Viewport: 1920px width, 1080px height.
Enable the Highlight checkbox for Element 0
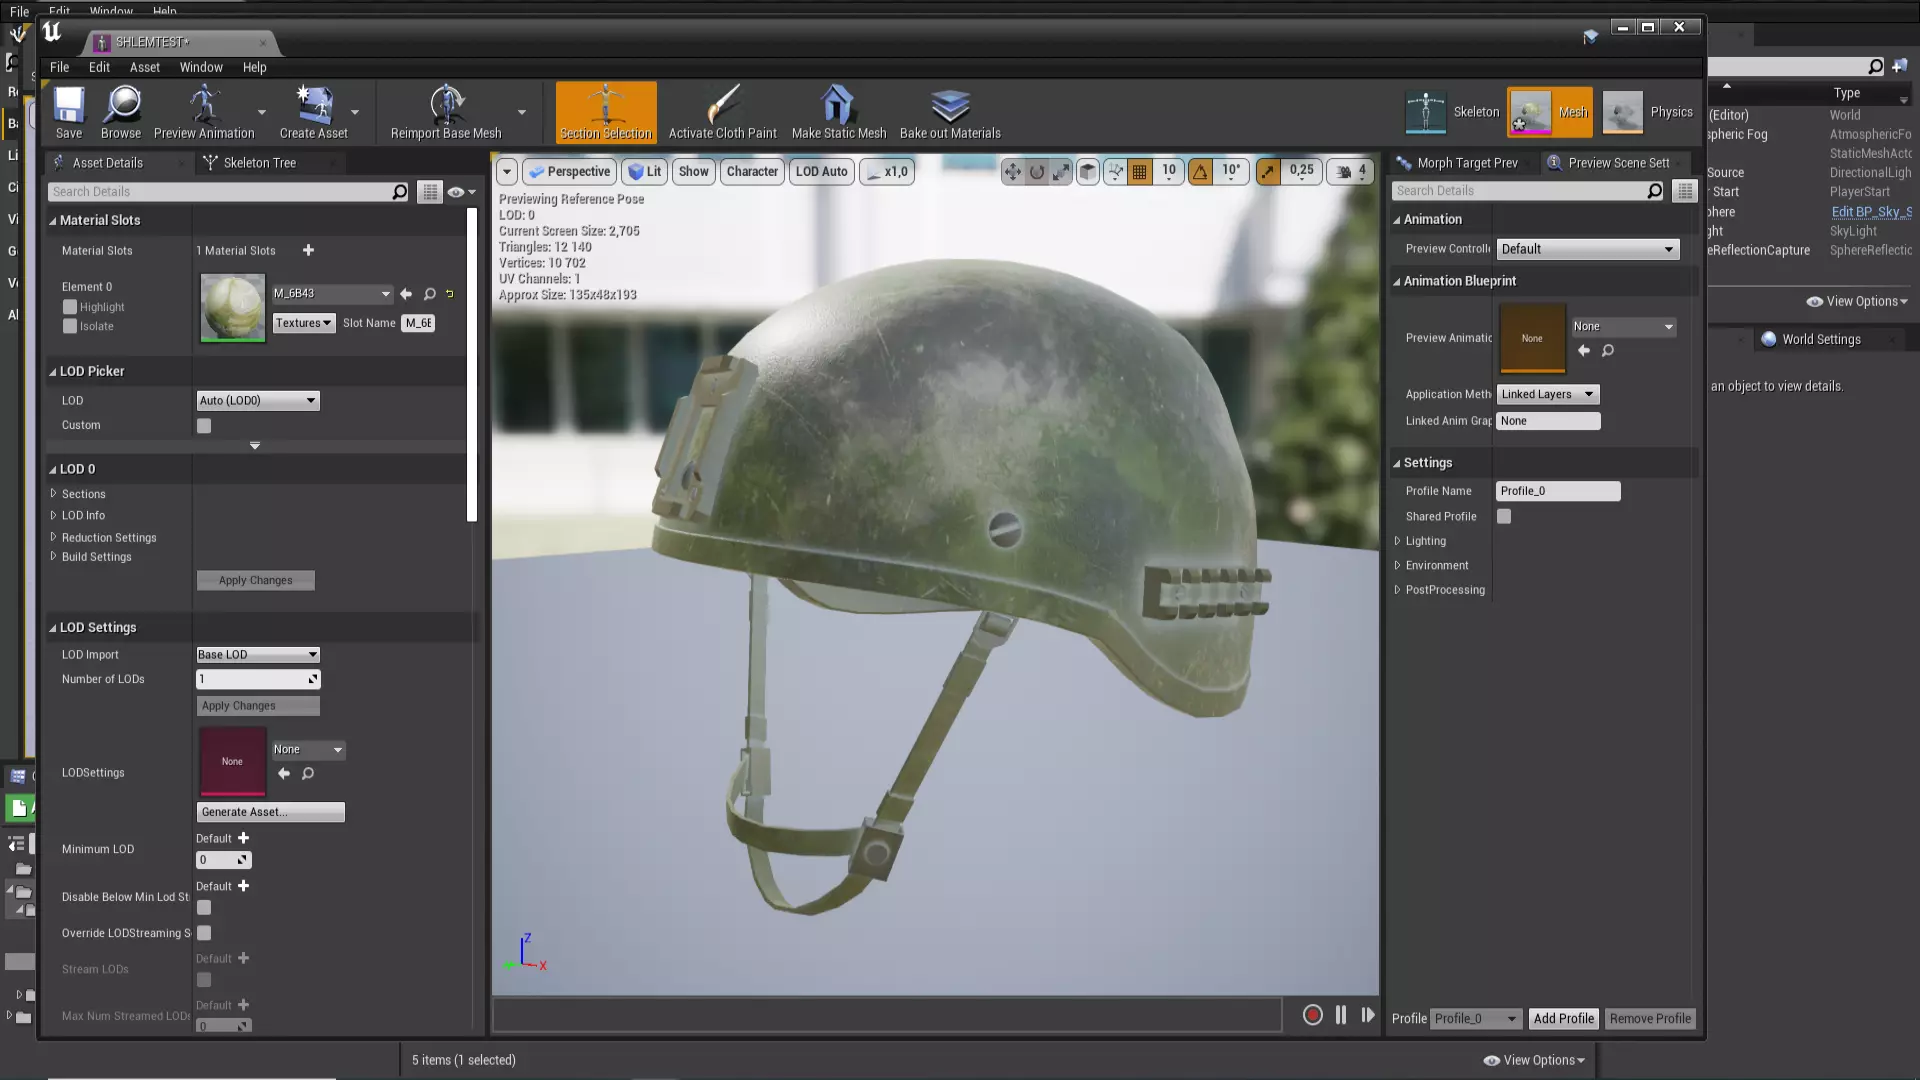(x=70, y=307)
